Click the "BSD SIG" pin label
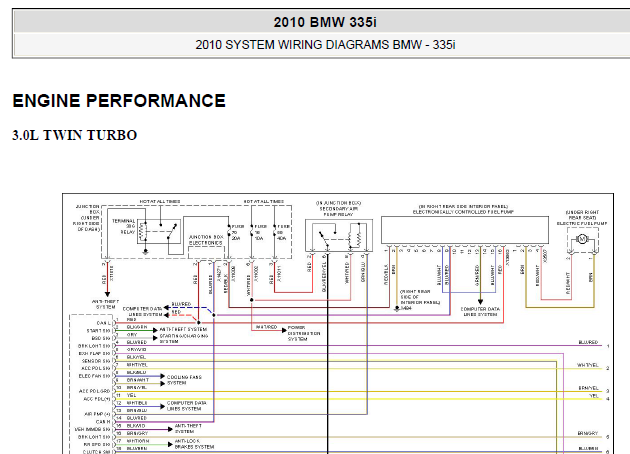Image resolution: width=630 pixels, height=454 pixels. pos(100,338)
